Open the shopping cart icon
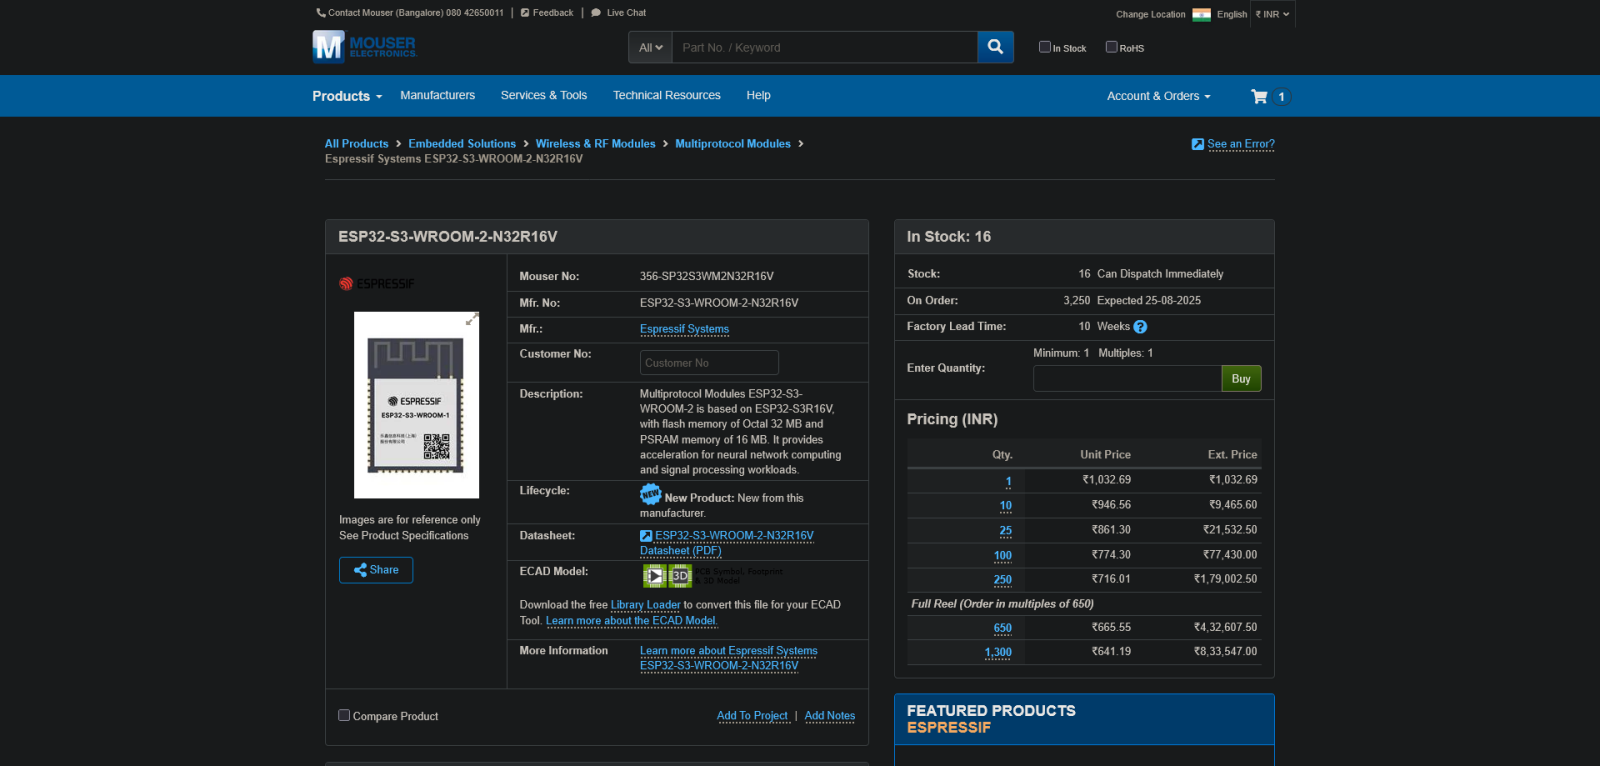Viewport: 1600px width, 766px height. pyautogui.click(x=1259, y=97)
